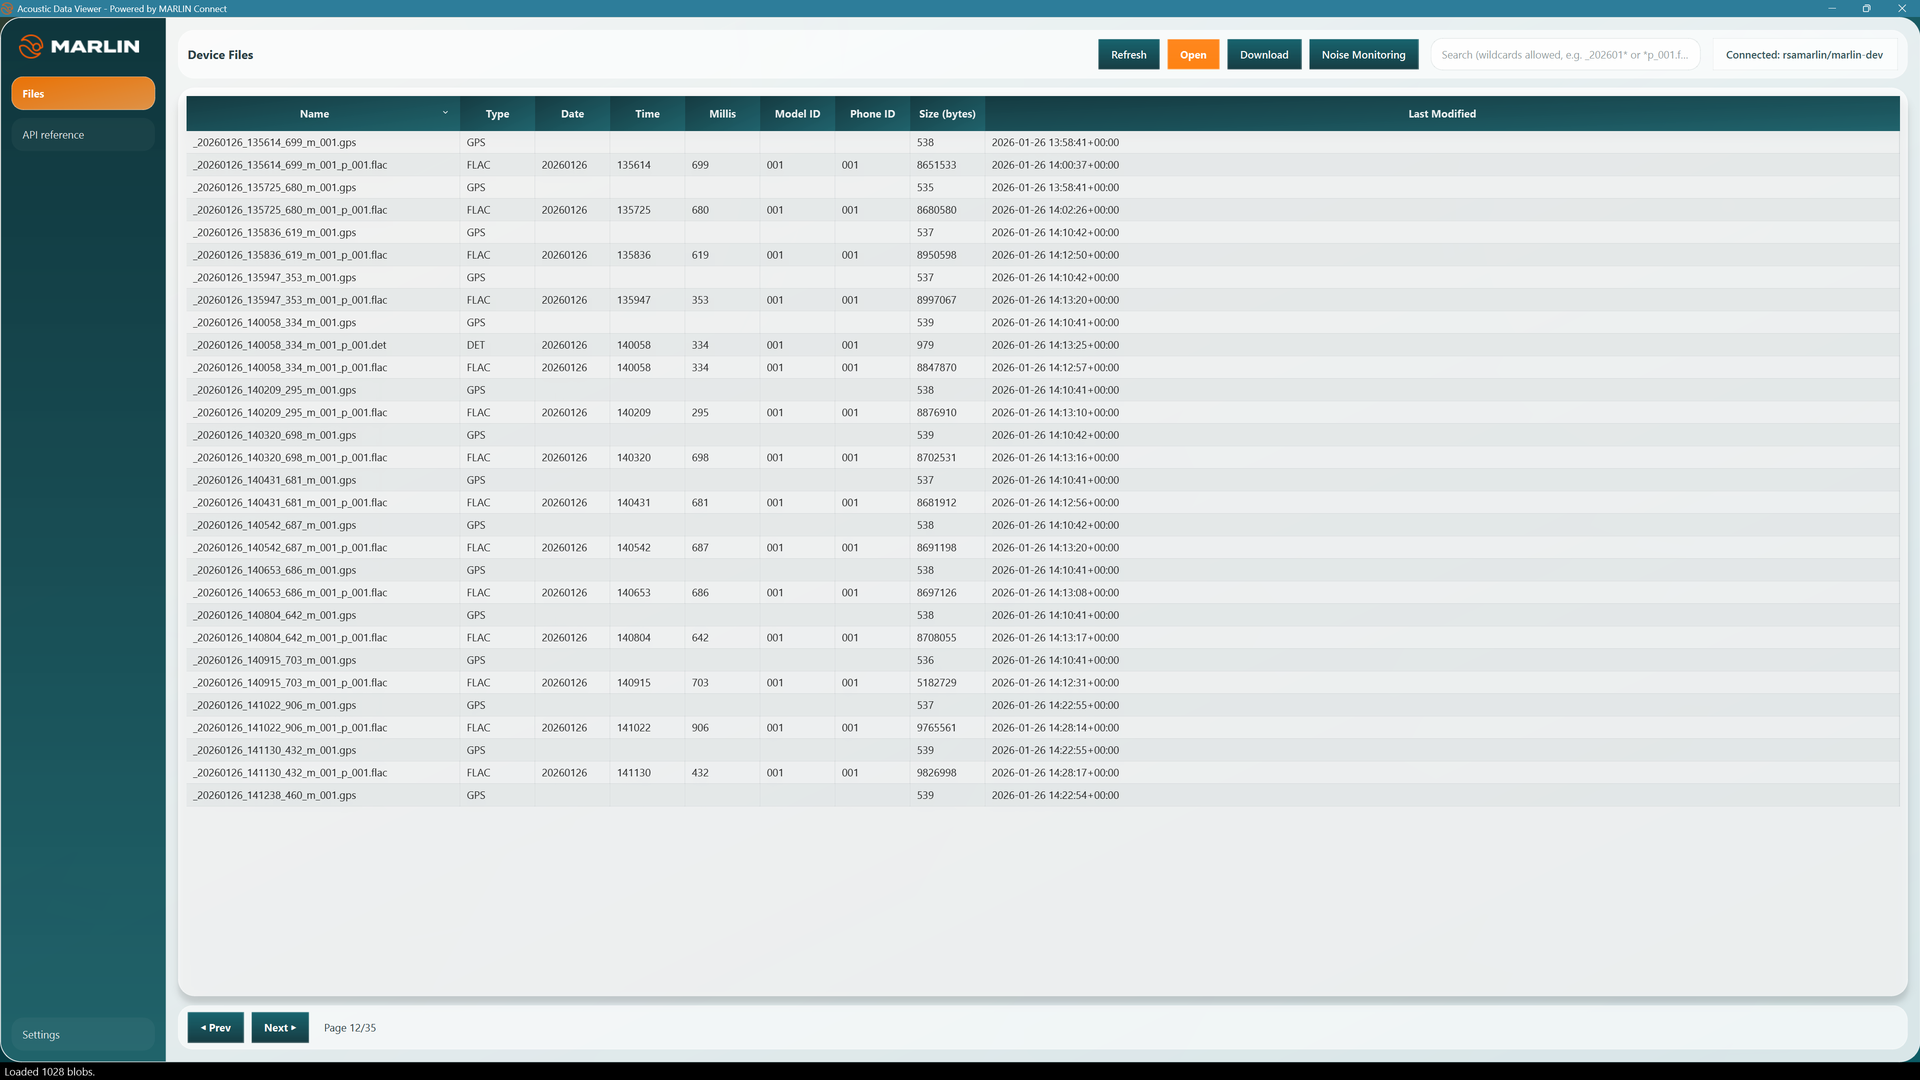Select file _20260126_135614_699_m_001.gps
Viewport: 1920px width, 1080px height.
pyautogui.click(x=275, y=143)
